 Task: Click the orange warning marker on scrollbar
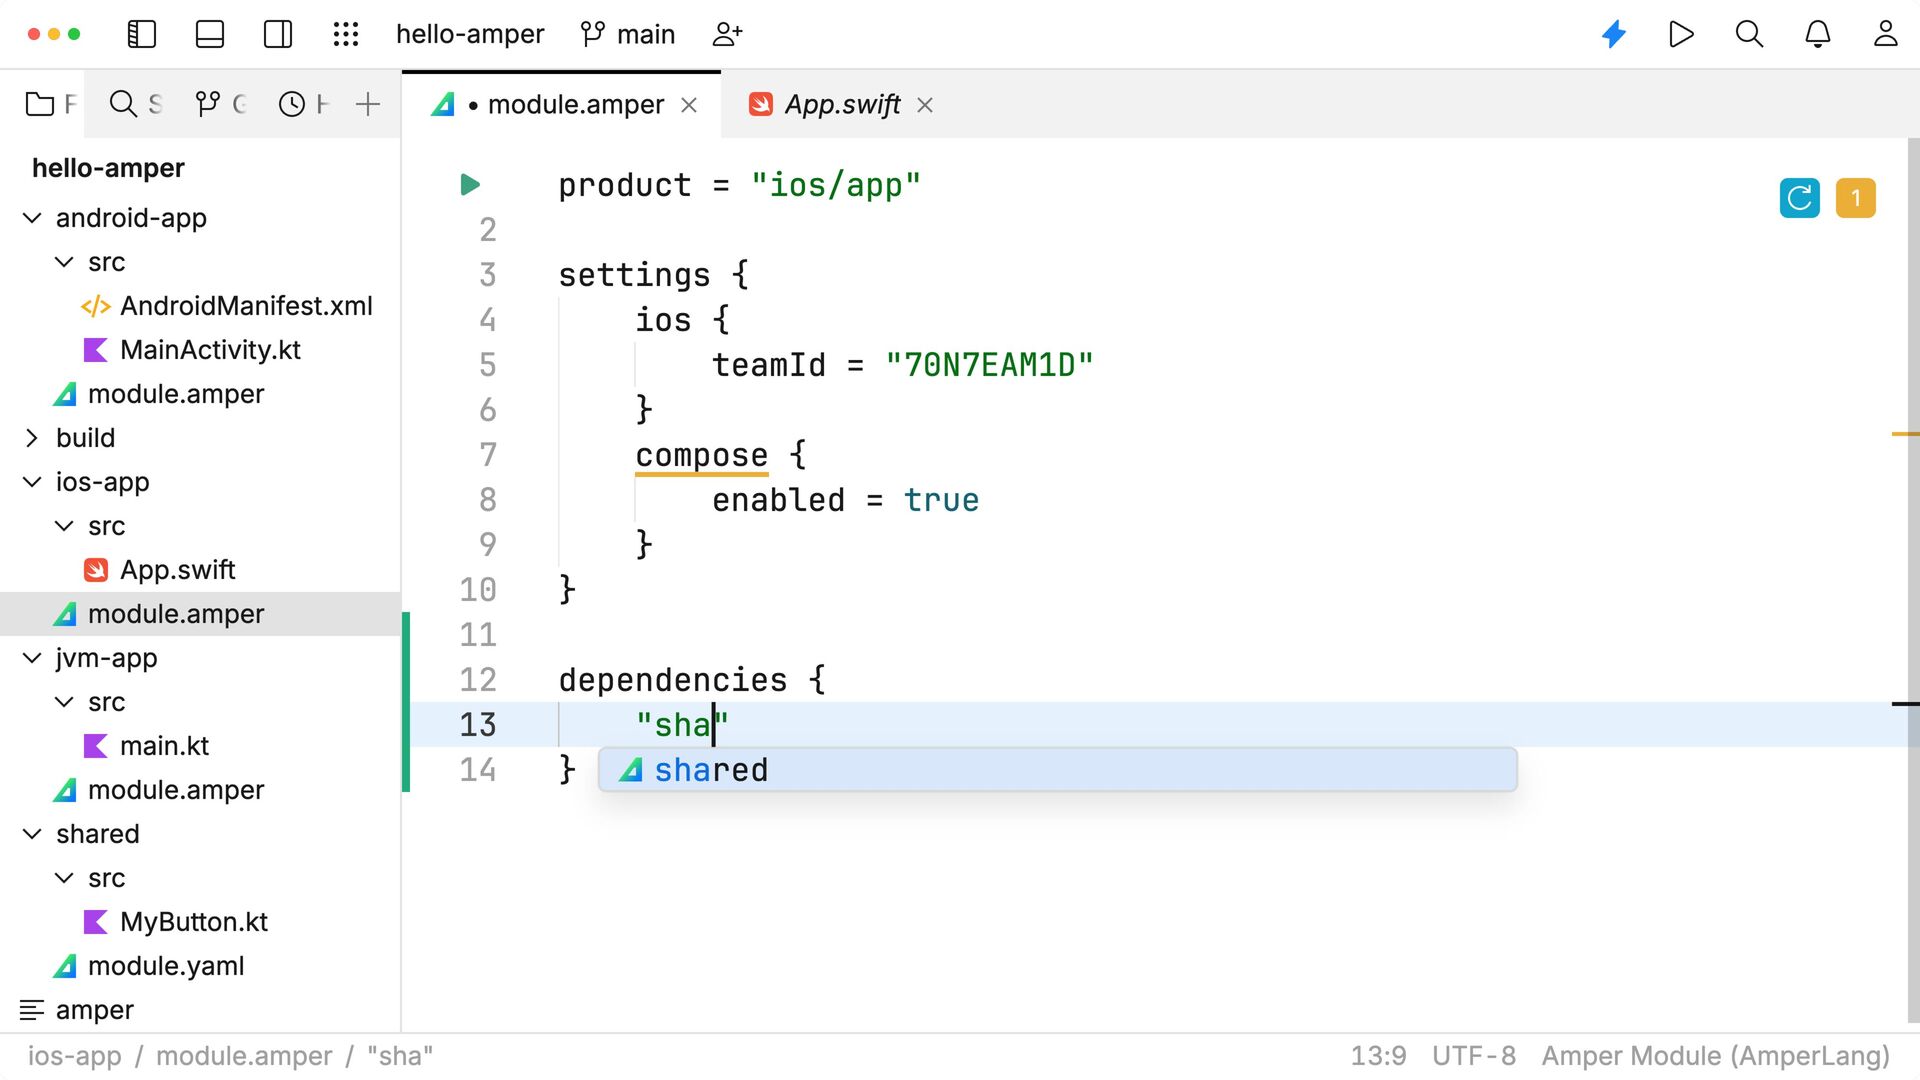(x=1905, y=434)
